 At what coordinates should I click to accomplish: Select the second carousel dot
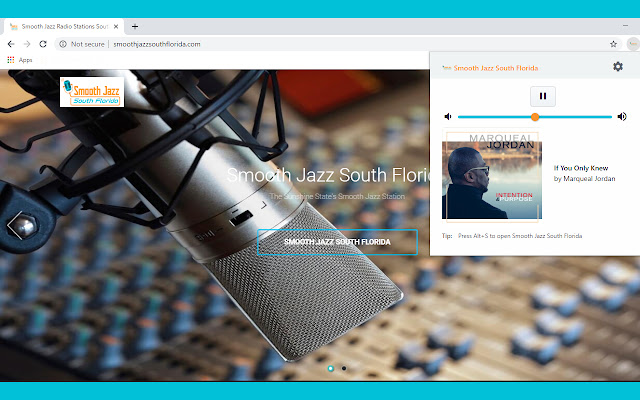344,368
